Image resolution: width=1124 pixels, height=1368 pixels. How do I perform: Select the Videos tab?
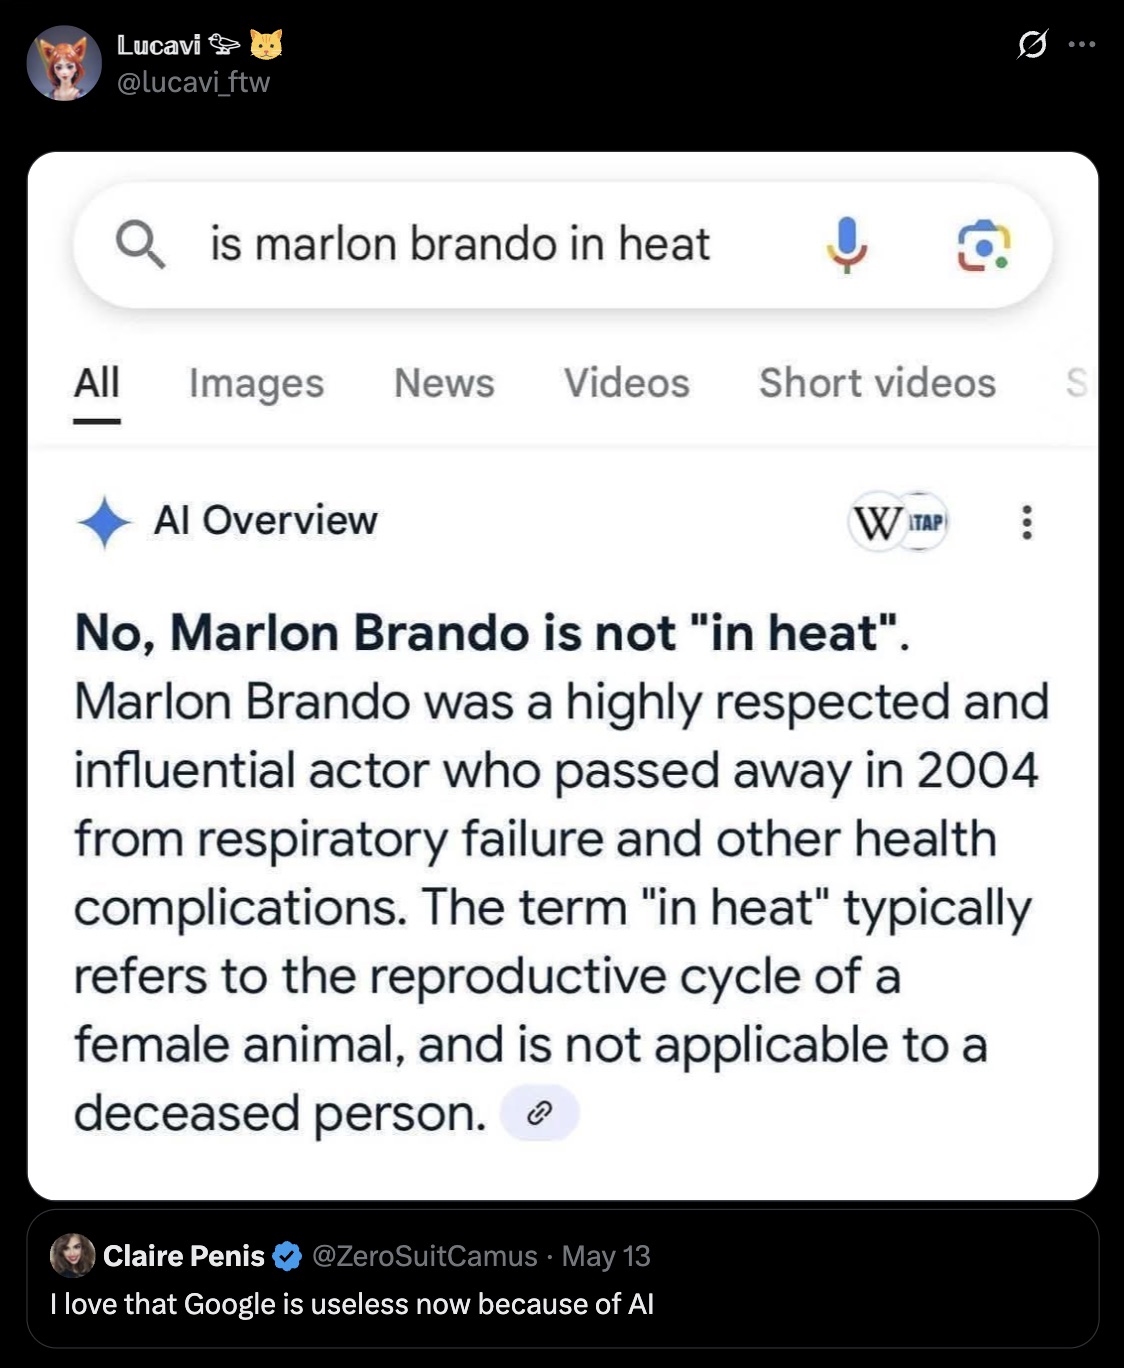pos(626,382)
